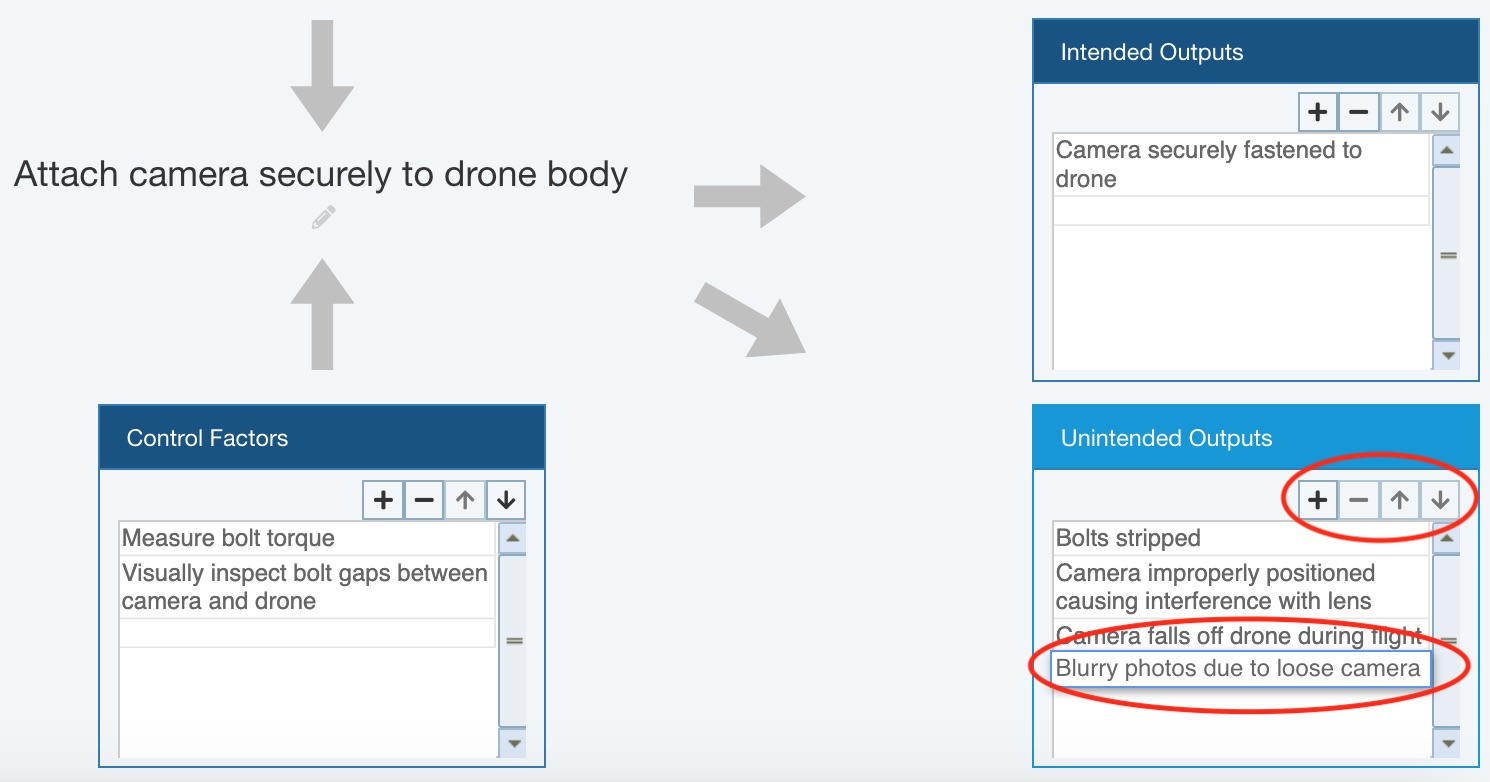1490x782 pixels.
Task: Move Control Factors item down
Action: [506, 500]
